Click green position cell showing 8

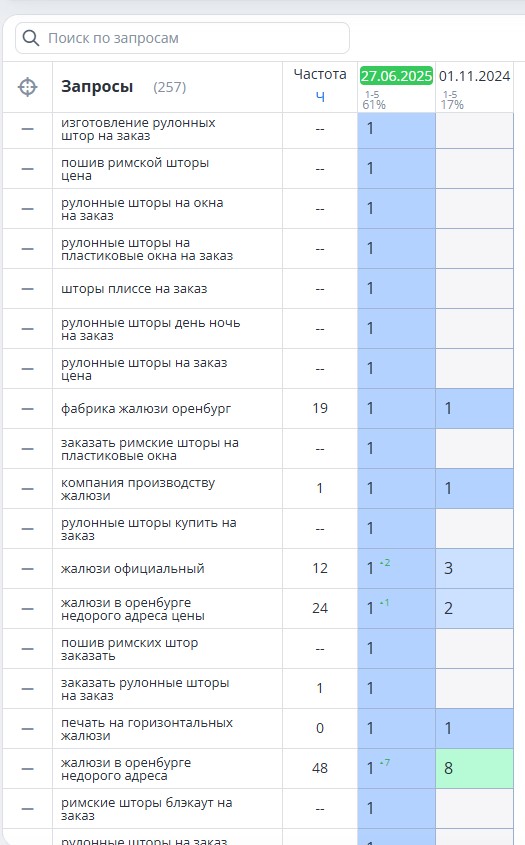[x=474, y=768]
